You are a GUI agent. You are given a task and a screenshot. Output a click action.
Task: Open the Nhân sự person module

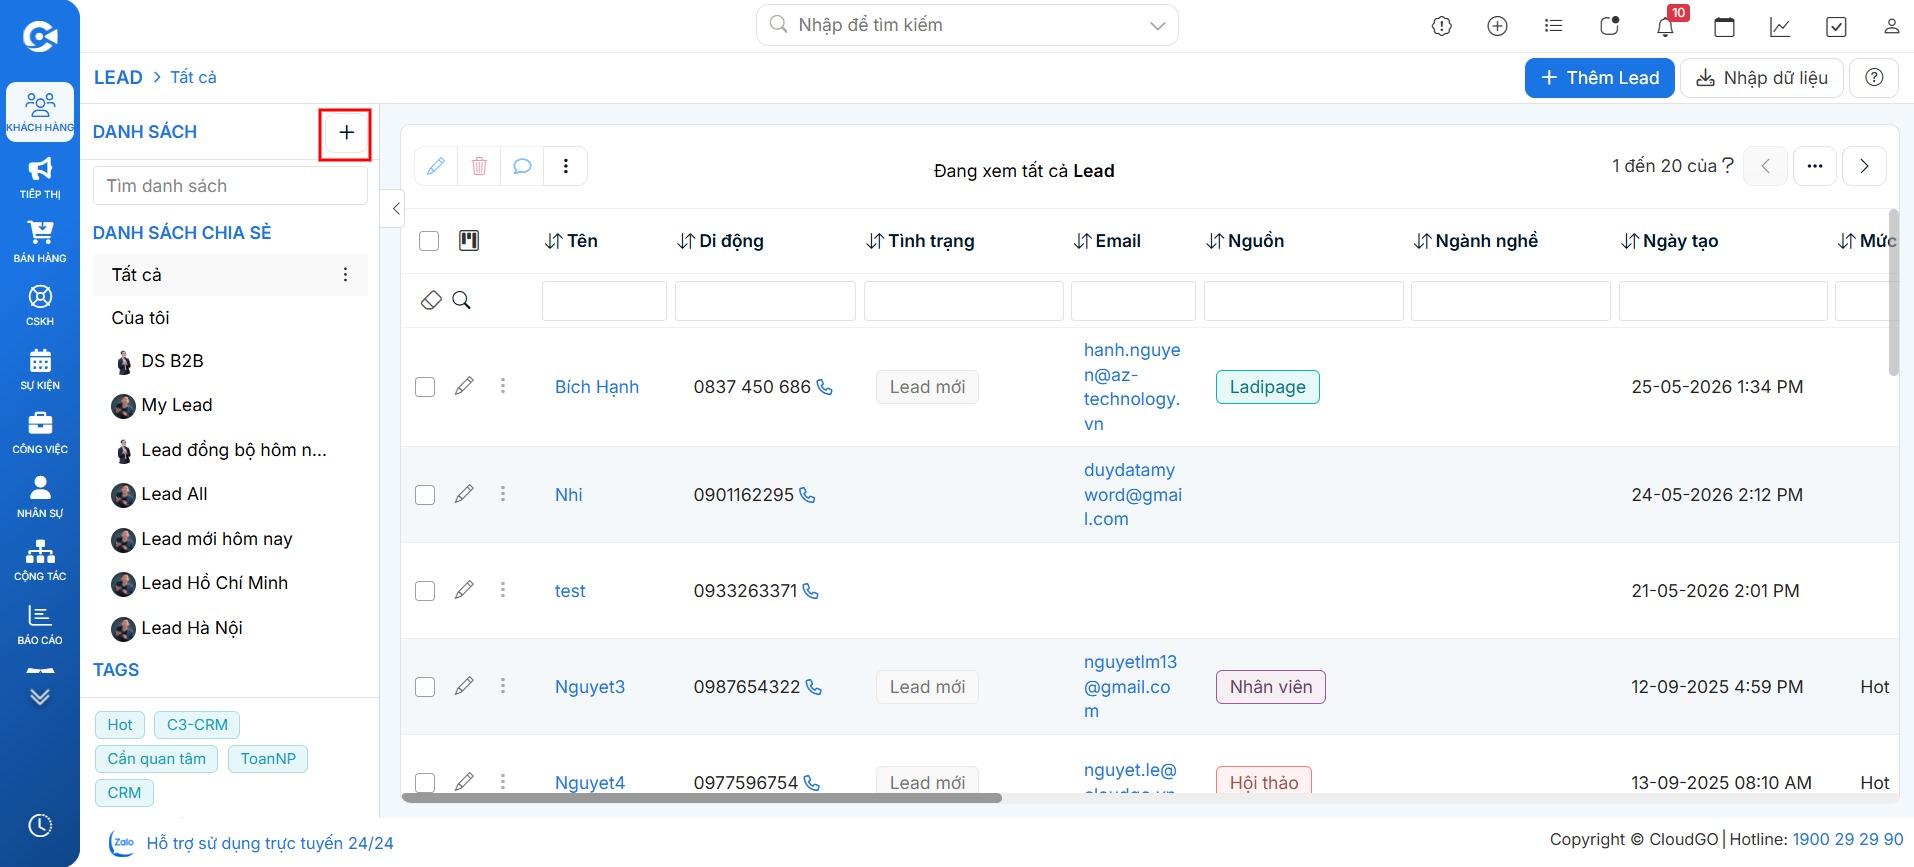pyautogui.click(x=40, y=496)
